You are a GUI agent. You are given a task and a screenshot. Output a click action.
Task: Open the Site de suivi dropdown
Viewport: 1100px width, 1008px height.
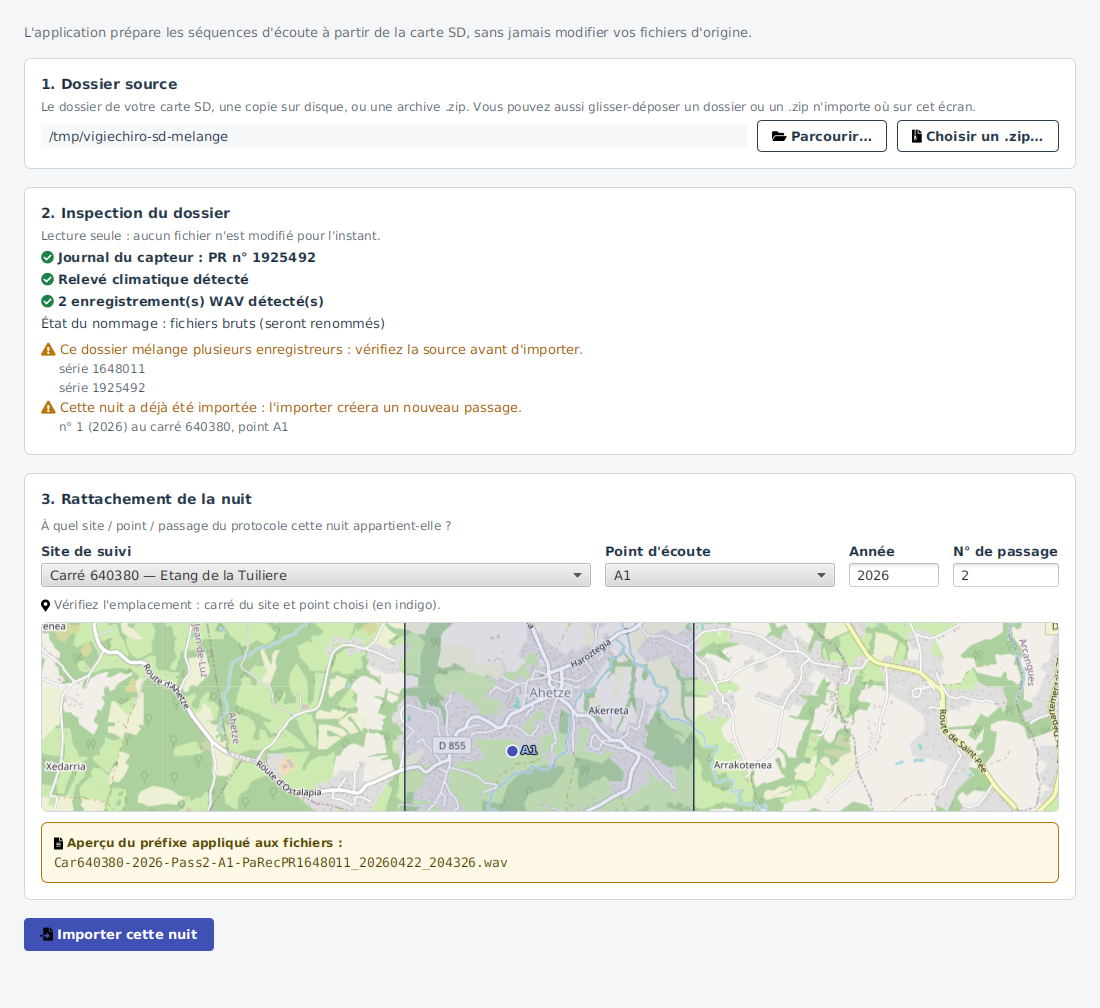tap(316, 575)
